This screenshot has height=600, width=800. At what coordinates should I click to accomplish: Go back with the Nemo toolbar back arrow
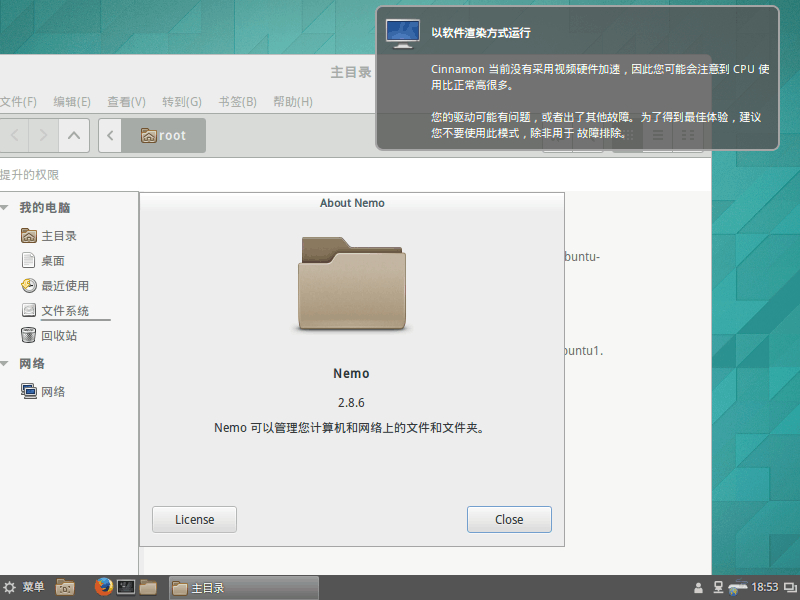15,135
